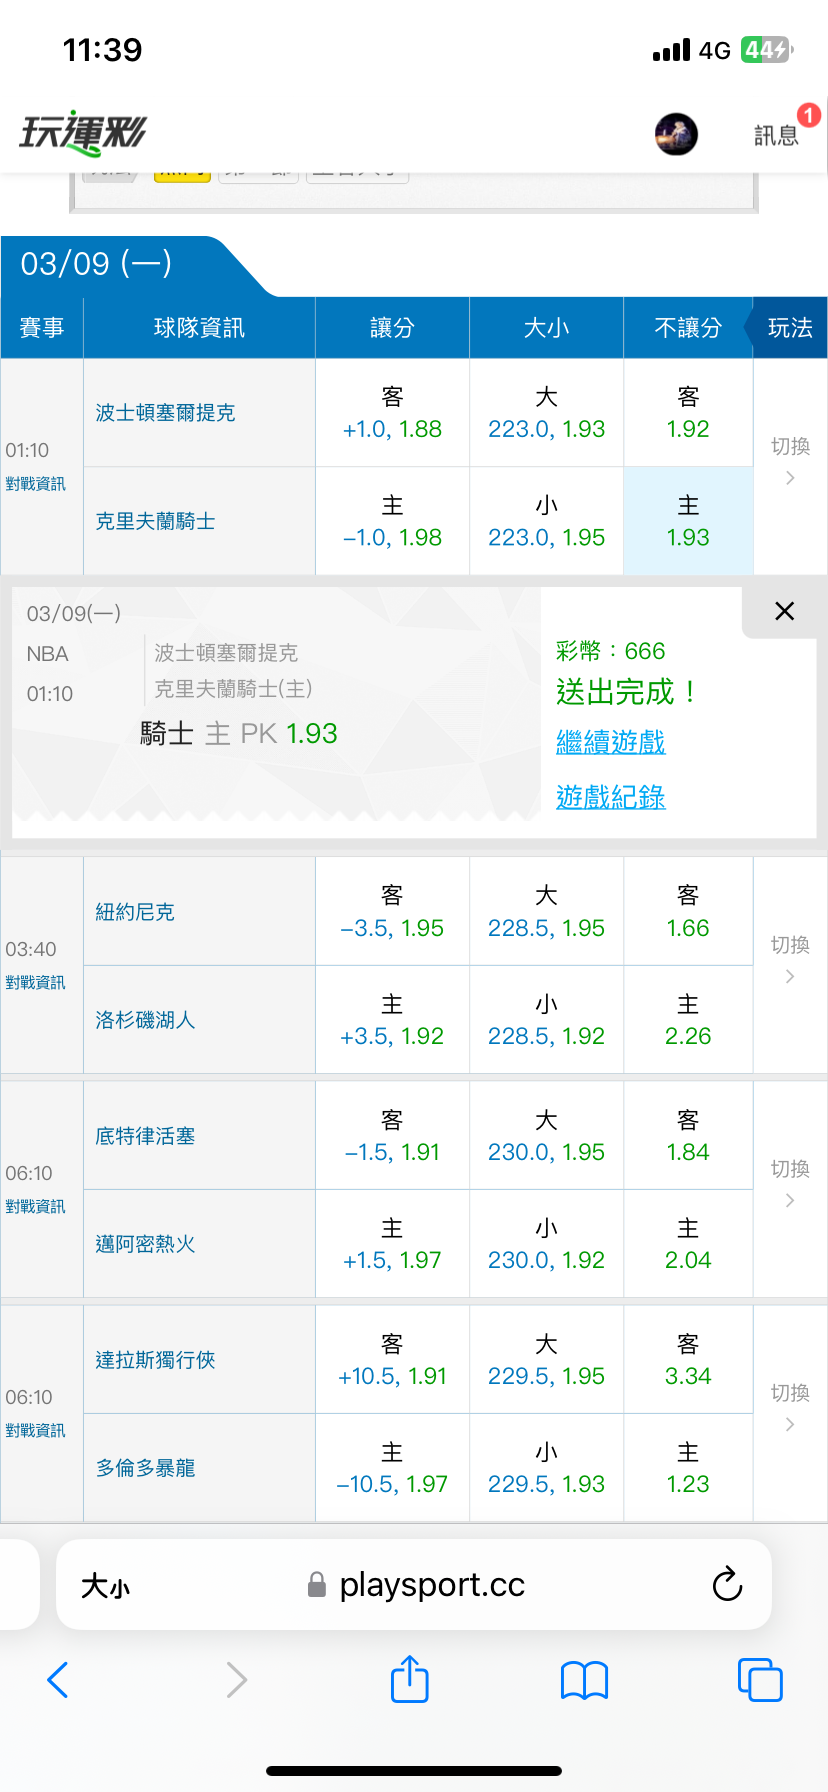
Task: Open the user profile avatar
Action: click(x=676, y=134)
